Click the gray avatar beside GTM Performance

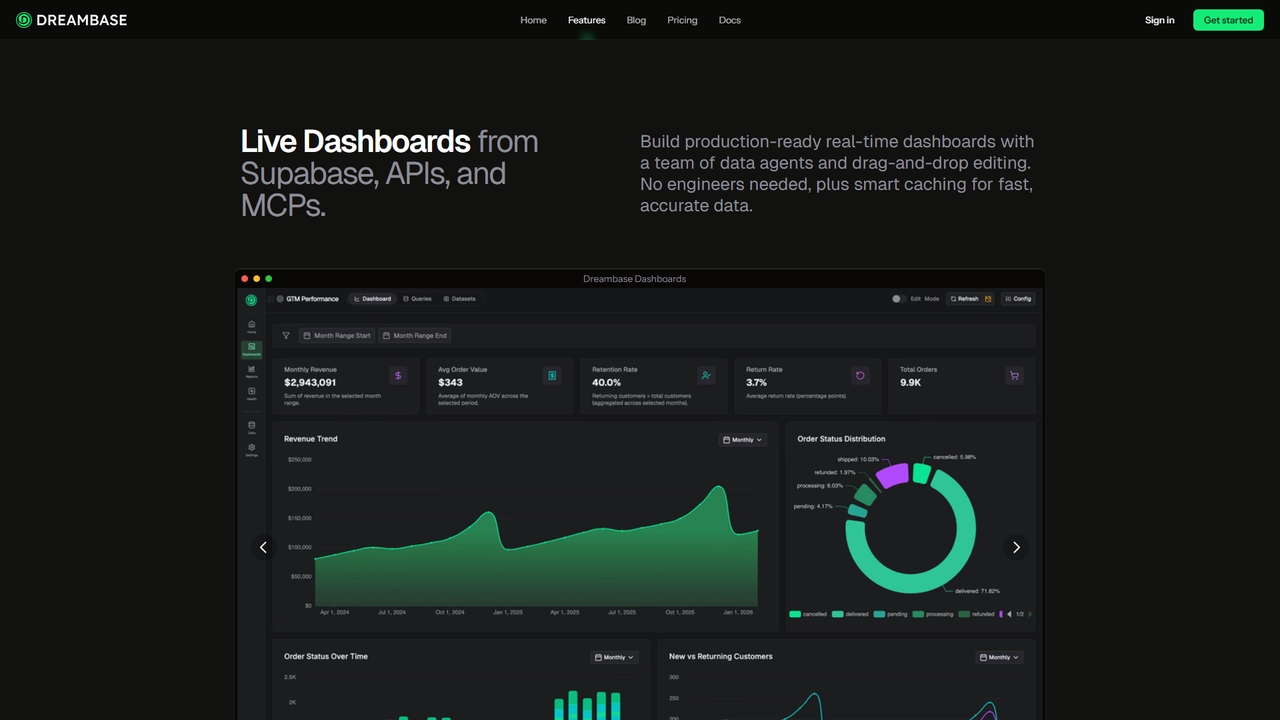pos(280,299)
